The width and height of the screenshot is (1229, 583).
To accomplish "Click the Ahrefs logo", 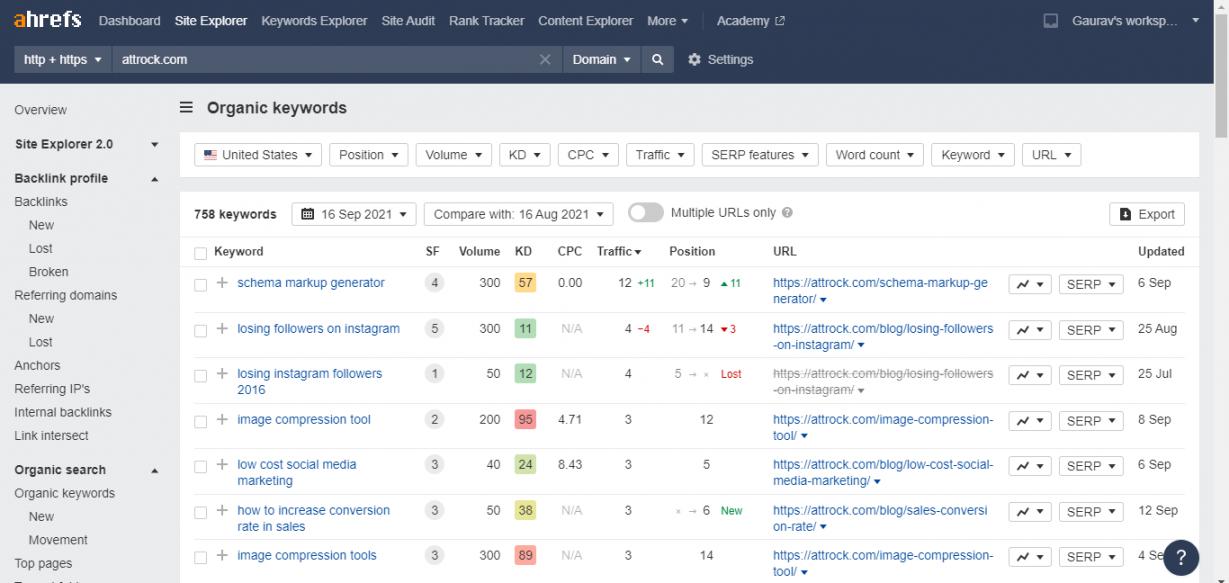I will (x=47, y=21).
